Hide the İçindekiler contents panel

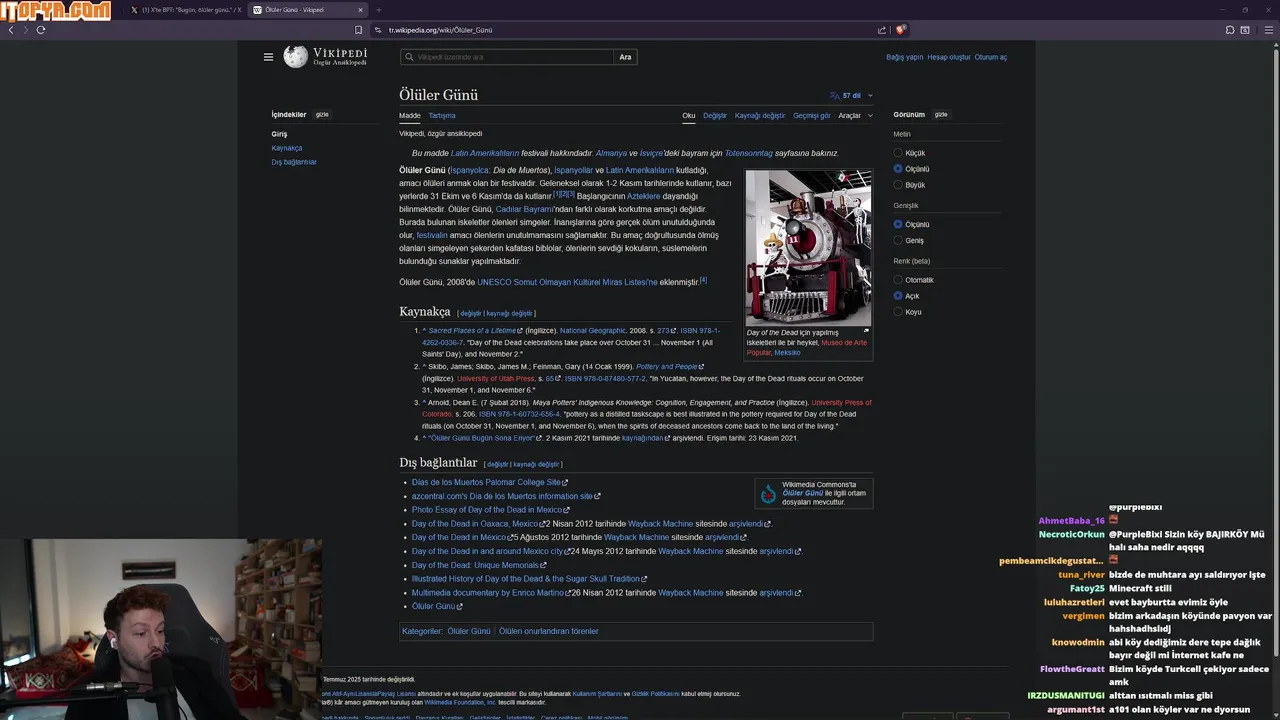(322, 115)
